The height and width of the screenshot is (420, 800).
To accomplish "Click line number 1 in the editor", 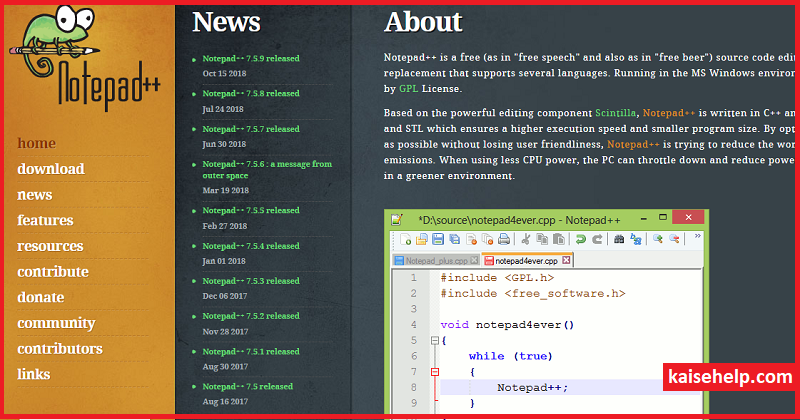I will click(x=414, y=278).
